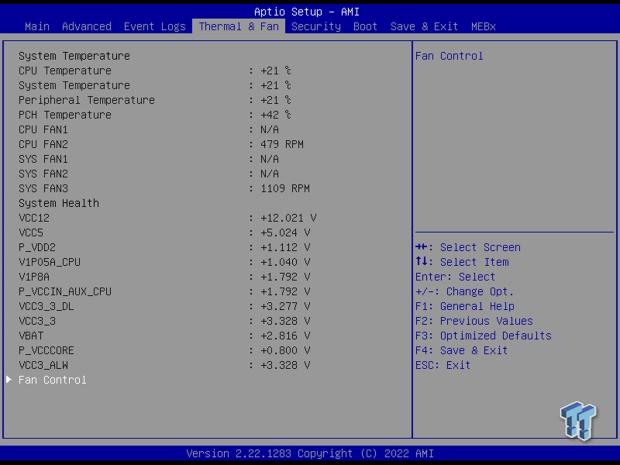Select the VCC3_3 label
This screenshot has height=465, width=620.
pyautogui.click(x=37, y=321)
